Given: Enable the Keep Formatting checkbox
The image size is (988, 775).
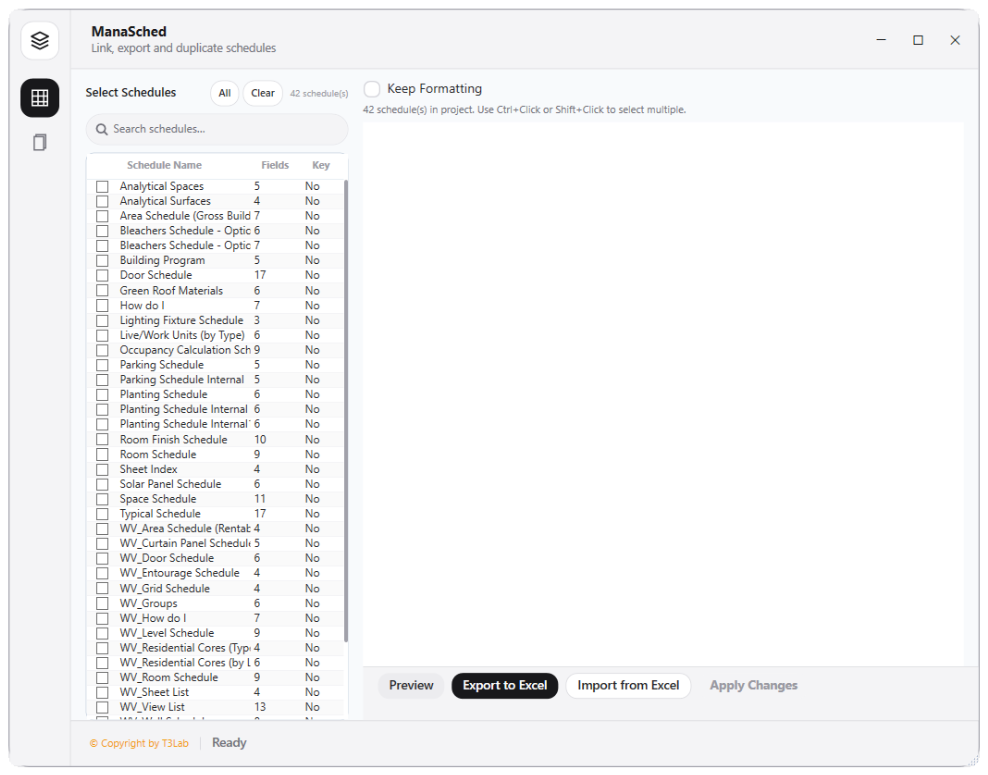Looking at the screenshot, I should tap(372, 89).
